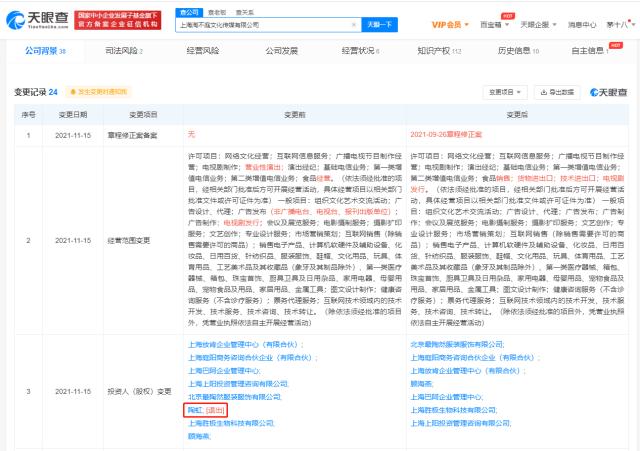The height and width of the screenshot is (451, 640).
Task: Switch to the 公司背景 tab
Action: 45,51
